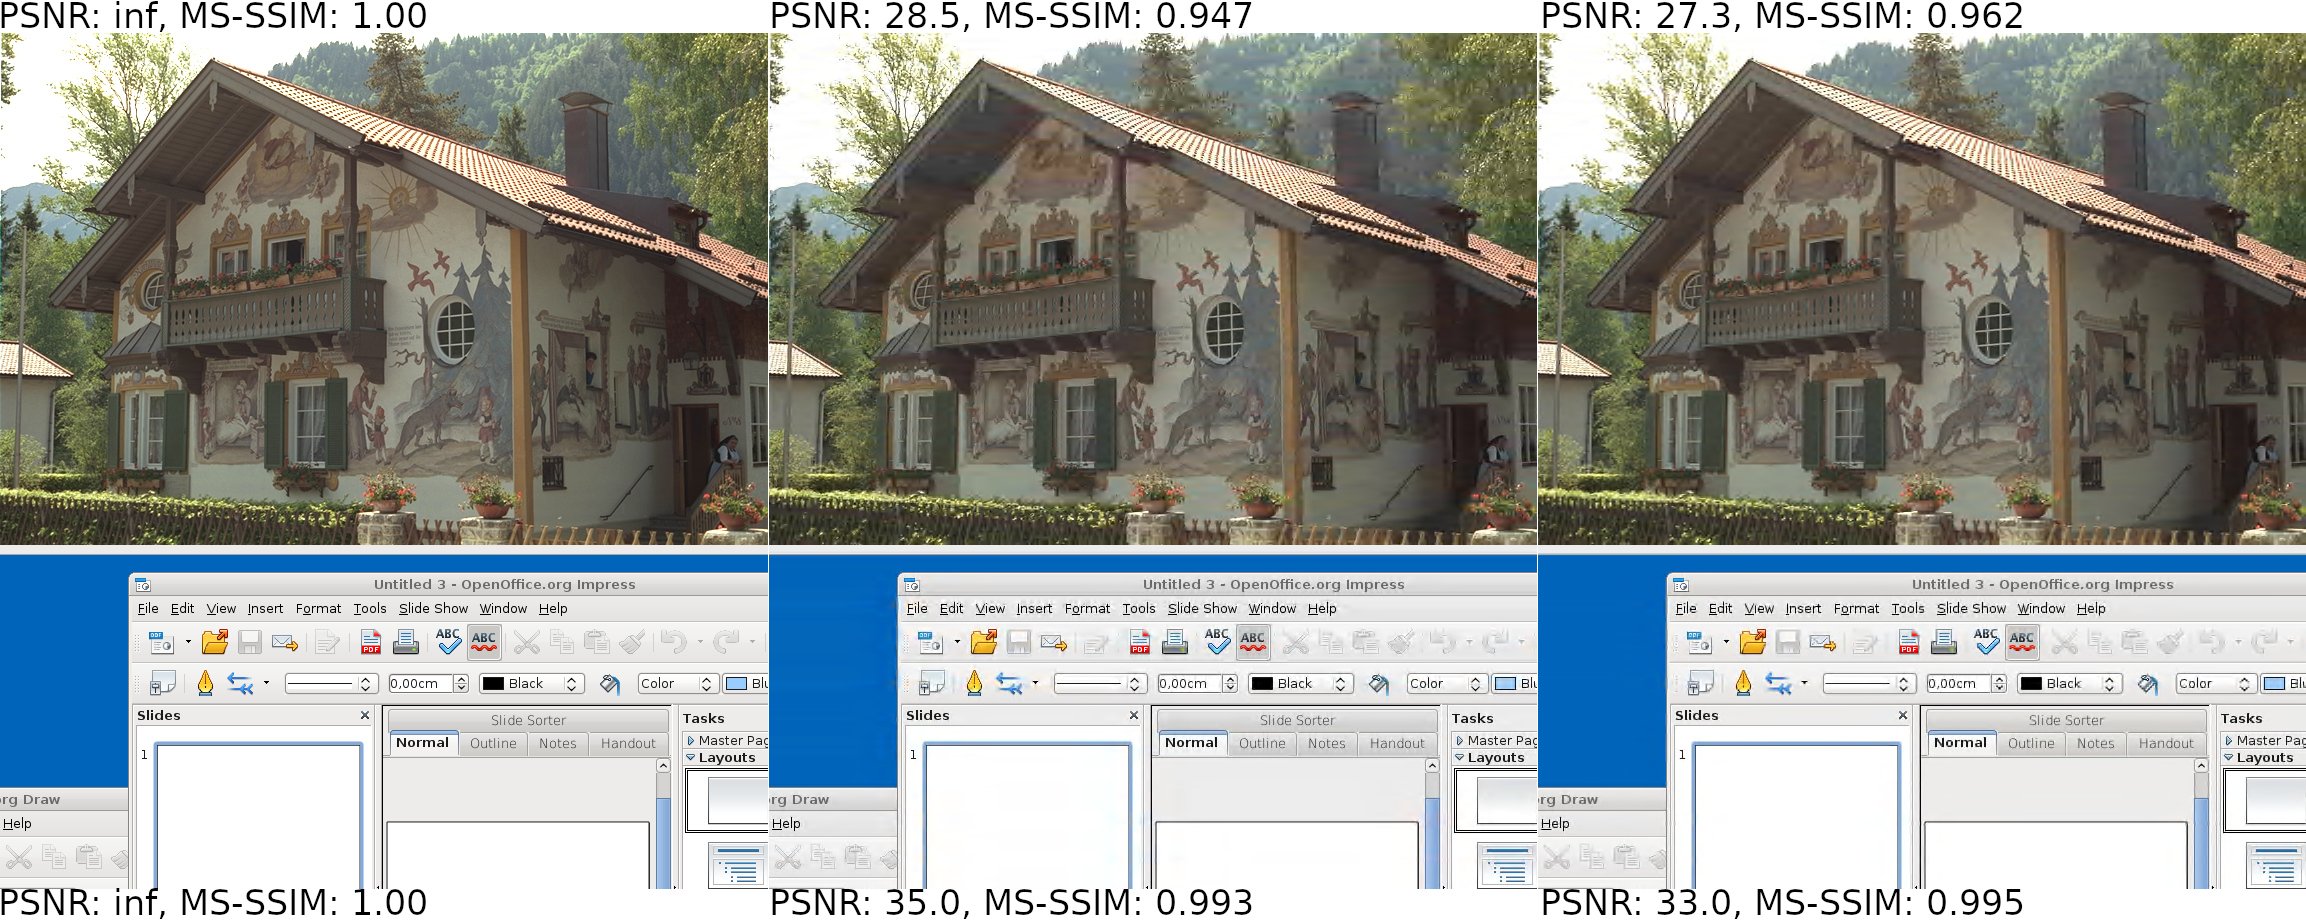Toggle AutoSpellcheck in the PSNR 35.0 panel
The image size is (2306, 920).
click(x=1253, y=641)
